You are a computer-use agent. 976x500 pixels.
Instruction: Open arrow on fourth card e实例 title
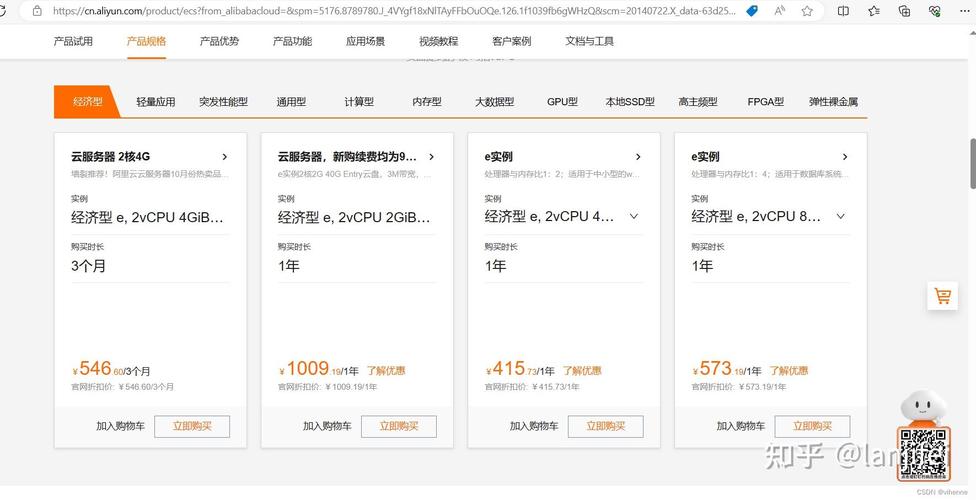click(845, 157)
